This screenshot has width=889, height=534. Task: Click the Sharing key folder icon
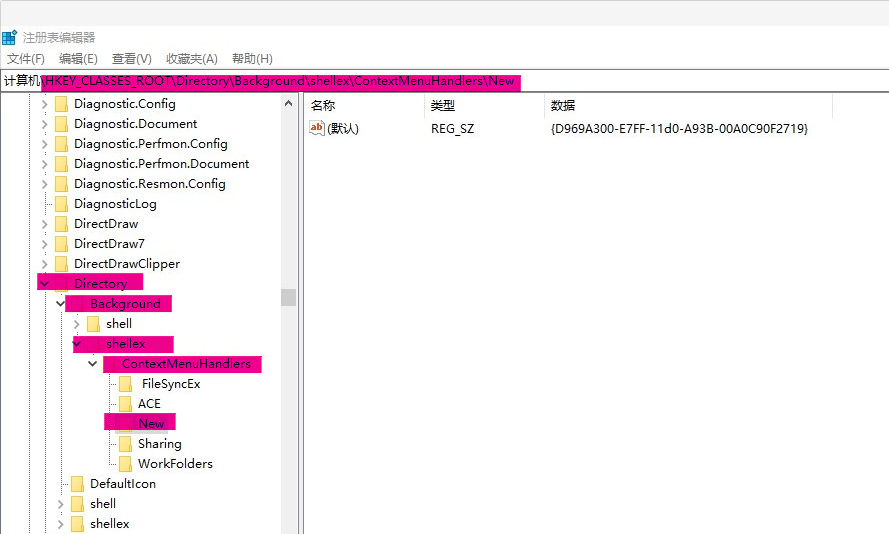[x=125, y=444]
